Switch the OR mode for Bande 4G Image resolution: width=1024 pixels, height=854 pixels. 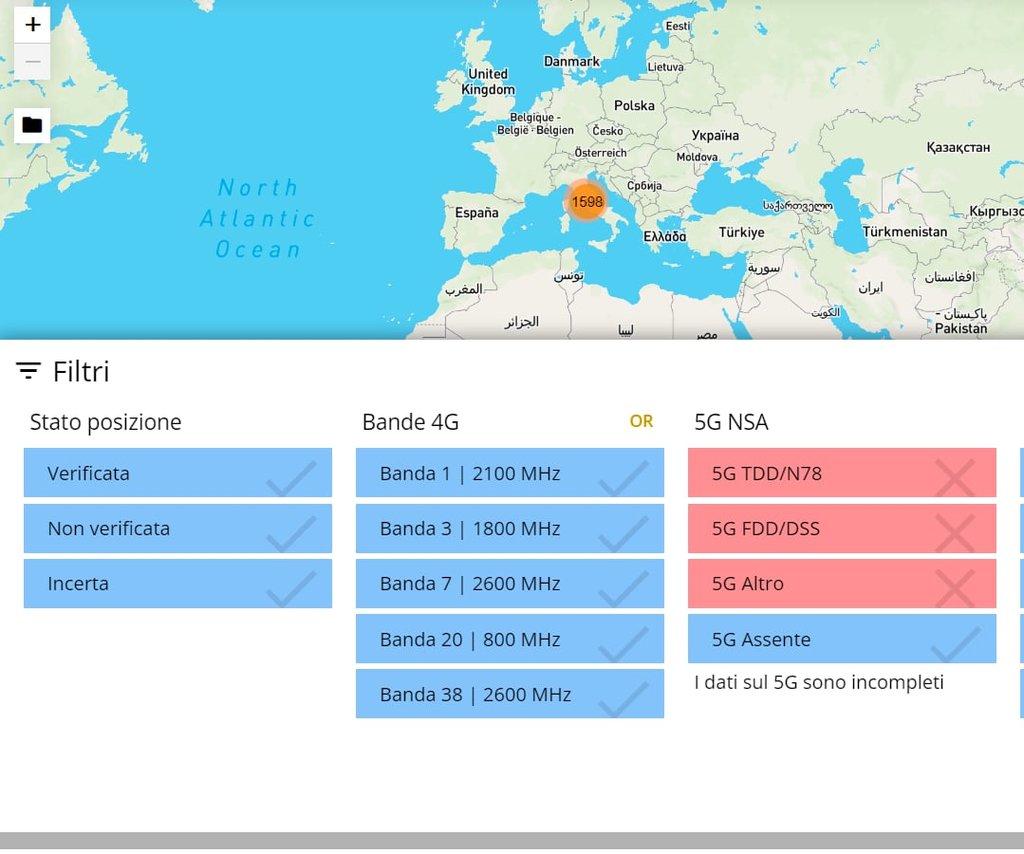641,422
